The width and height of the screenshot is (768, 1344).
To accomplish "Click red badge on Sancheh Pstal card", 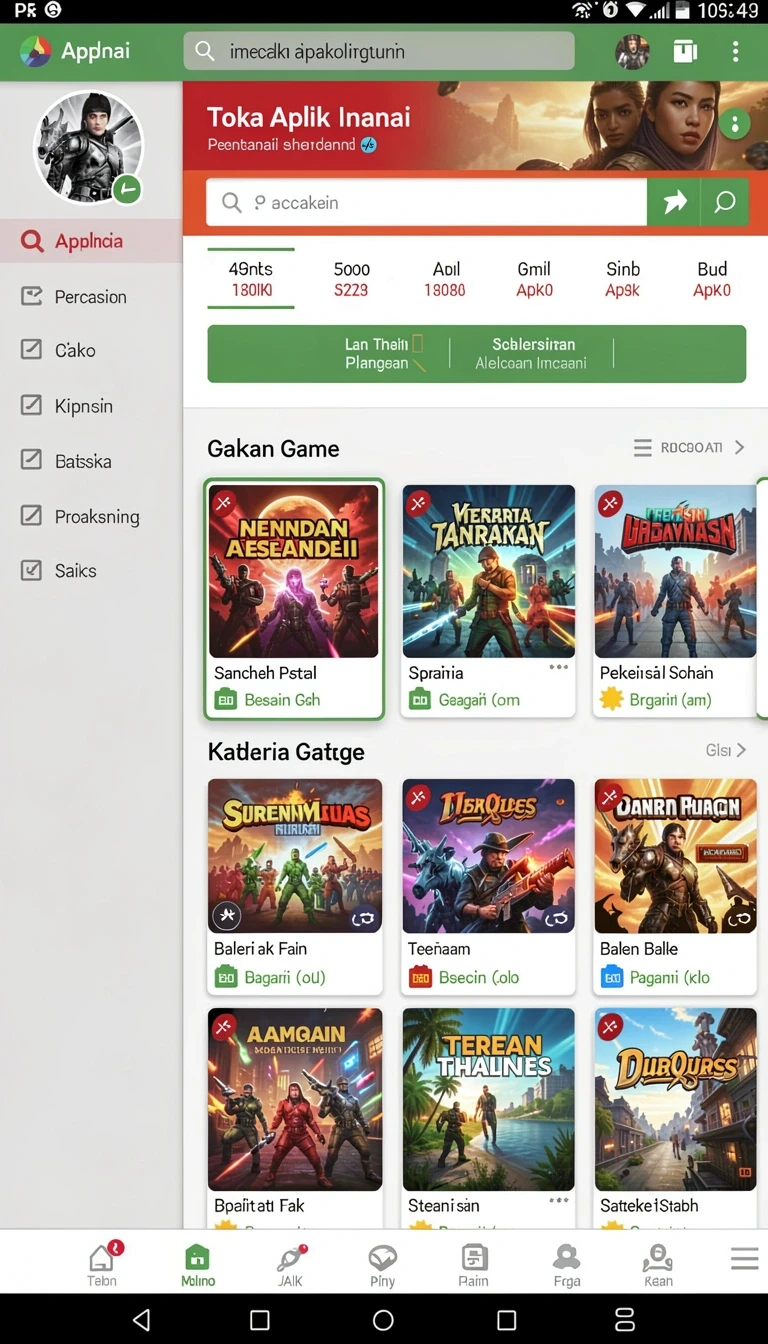I will pyautogui.click(x=223, y=501).
